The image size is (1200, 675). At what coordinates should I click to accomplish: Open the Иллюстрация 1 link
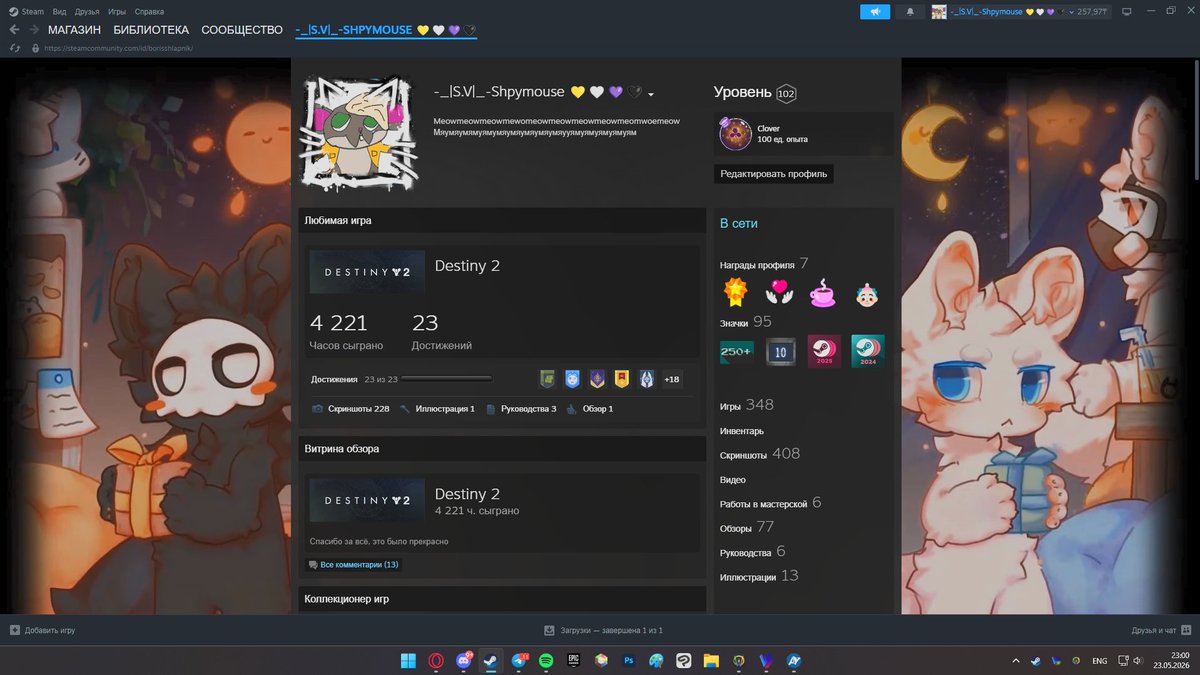(x=437, y=409)
